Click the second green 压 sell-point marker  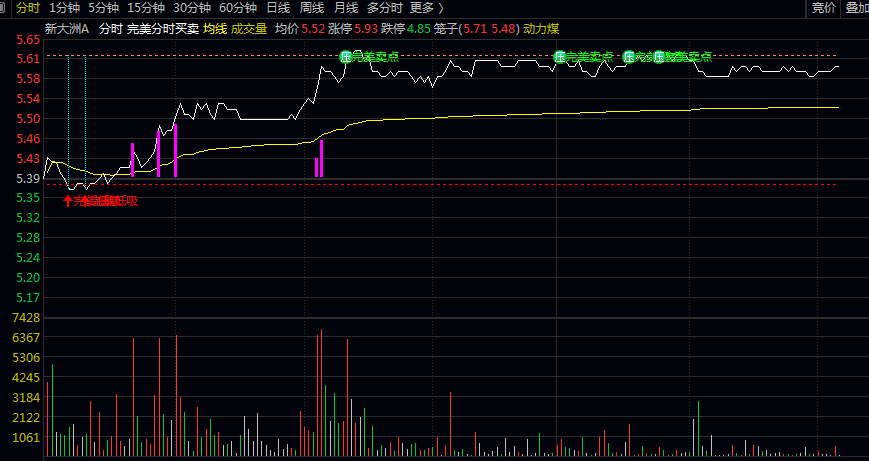click(x=560, y=57)
